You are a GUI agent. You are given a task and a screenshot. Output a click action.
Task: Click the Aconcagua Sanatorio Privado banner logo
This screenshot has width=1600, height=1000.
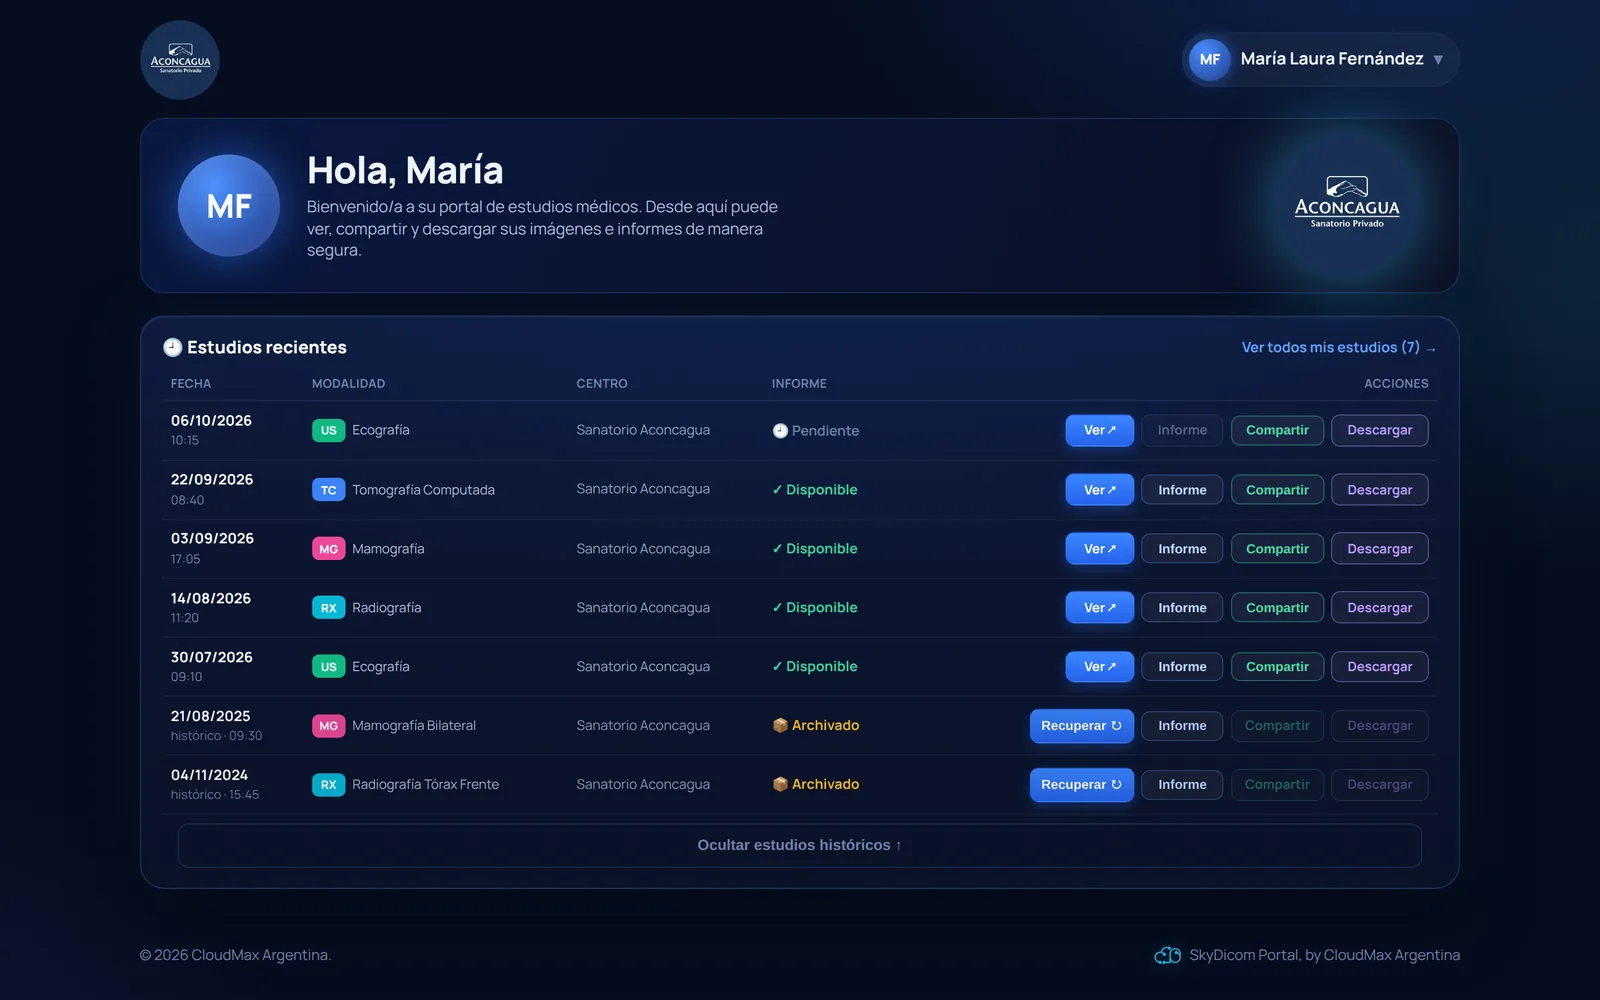(x=1347, y=203)
